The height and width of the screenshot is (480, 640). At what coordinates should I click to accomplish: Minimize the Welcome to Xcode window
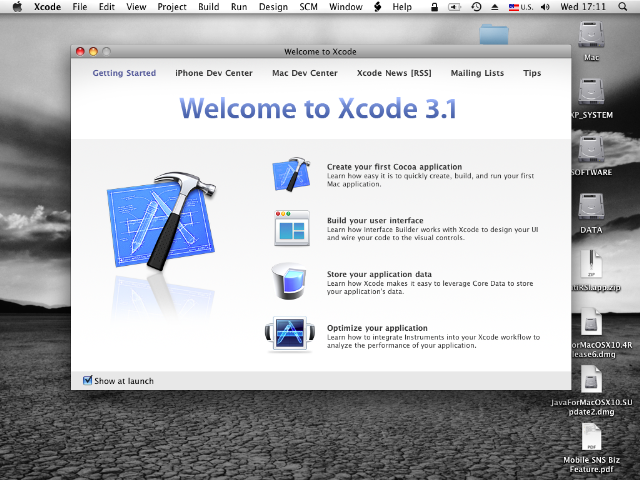(93, 51)
